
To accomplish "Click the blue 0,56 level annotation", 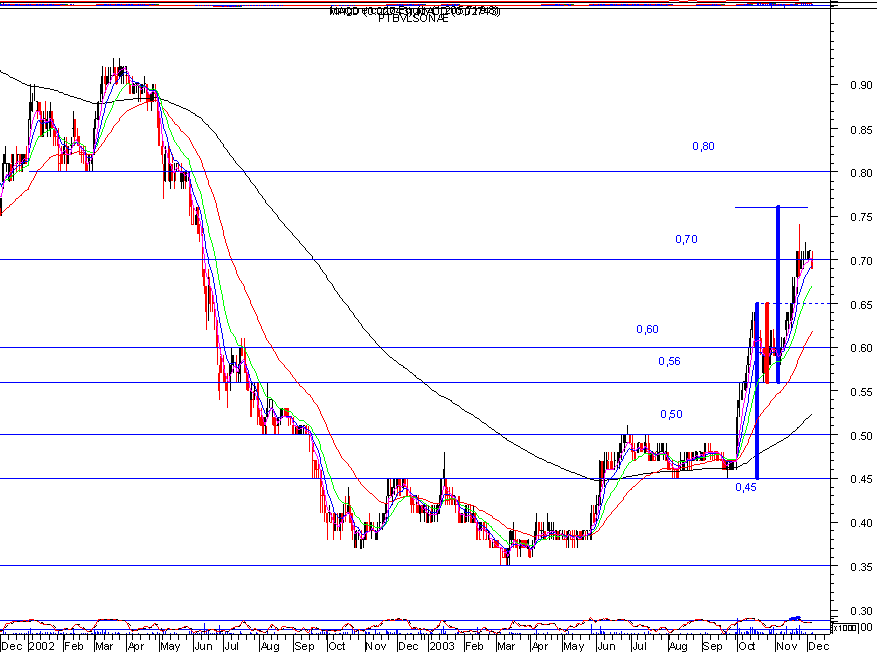I will pos(669,361).
